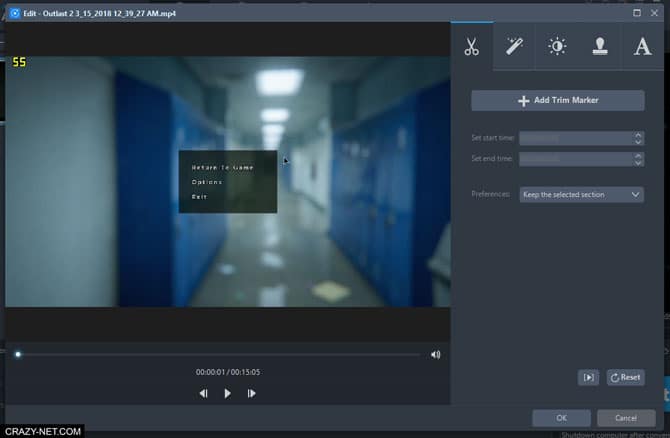The image size is (670, 438).
Task: Click Add Trim Marker button
Action: 558,100
